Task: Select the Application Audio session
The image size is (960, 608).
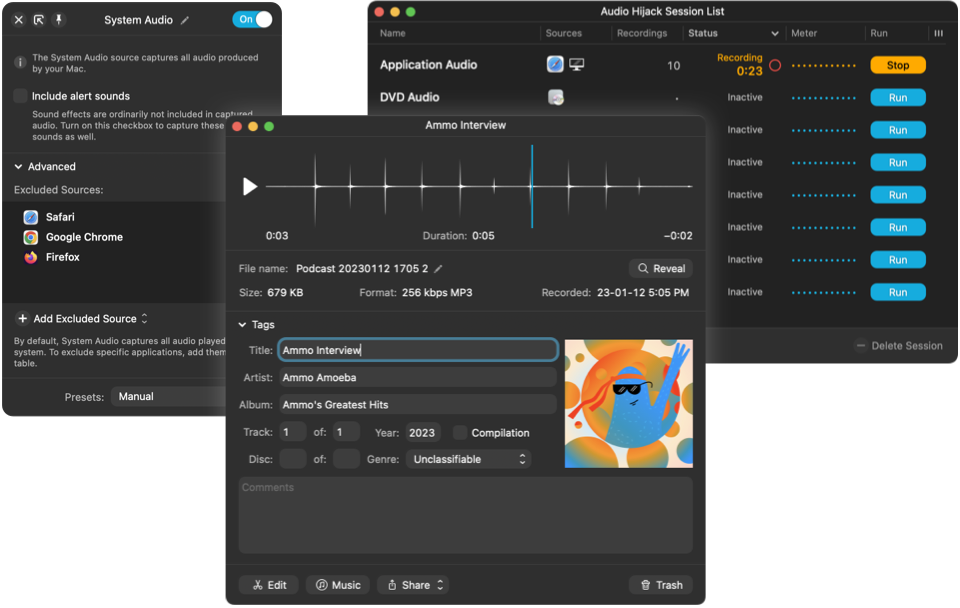Action: [428, 65]
